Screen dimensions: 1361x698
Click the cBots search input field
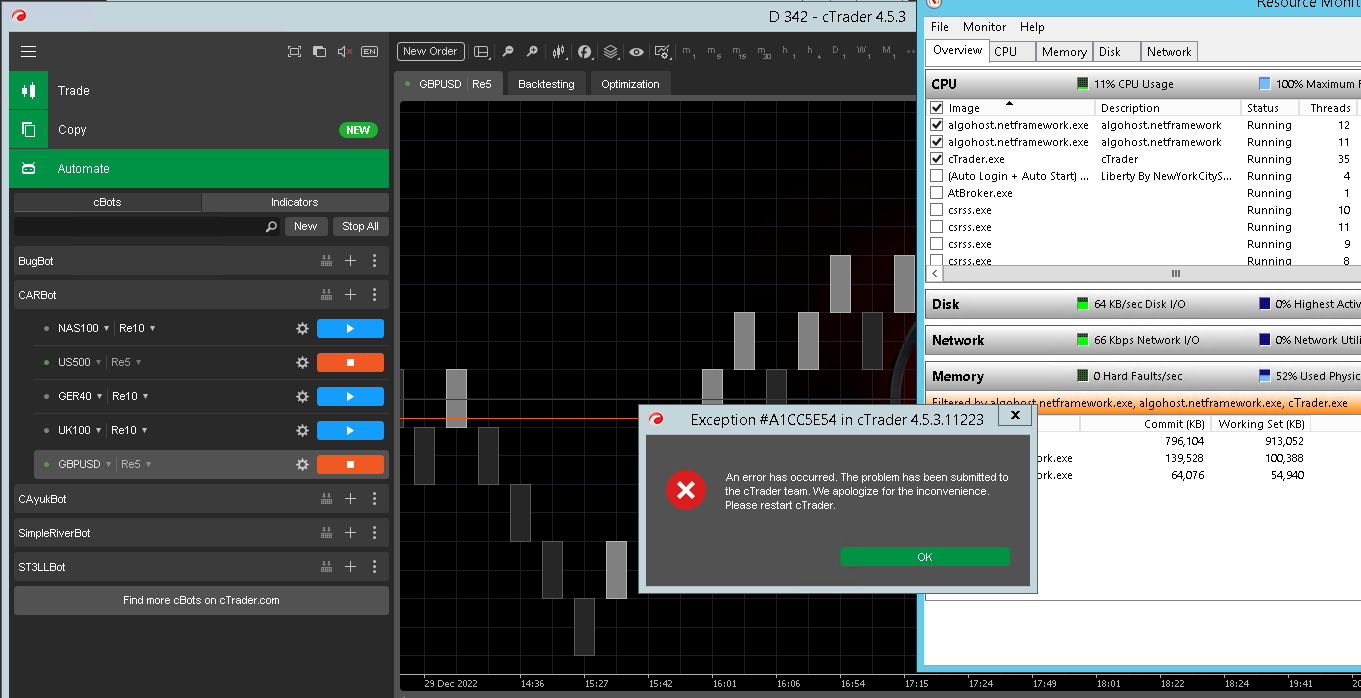pyautogui.click(x=140, y=227)
